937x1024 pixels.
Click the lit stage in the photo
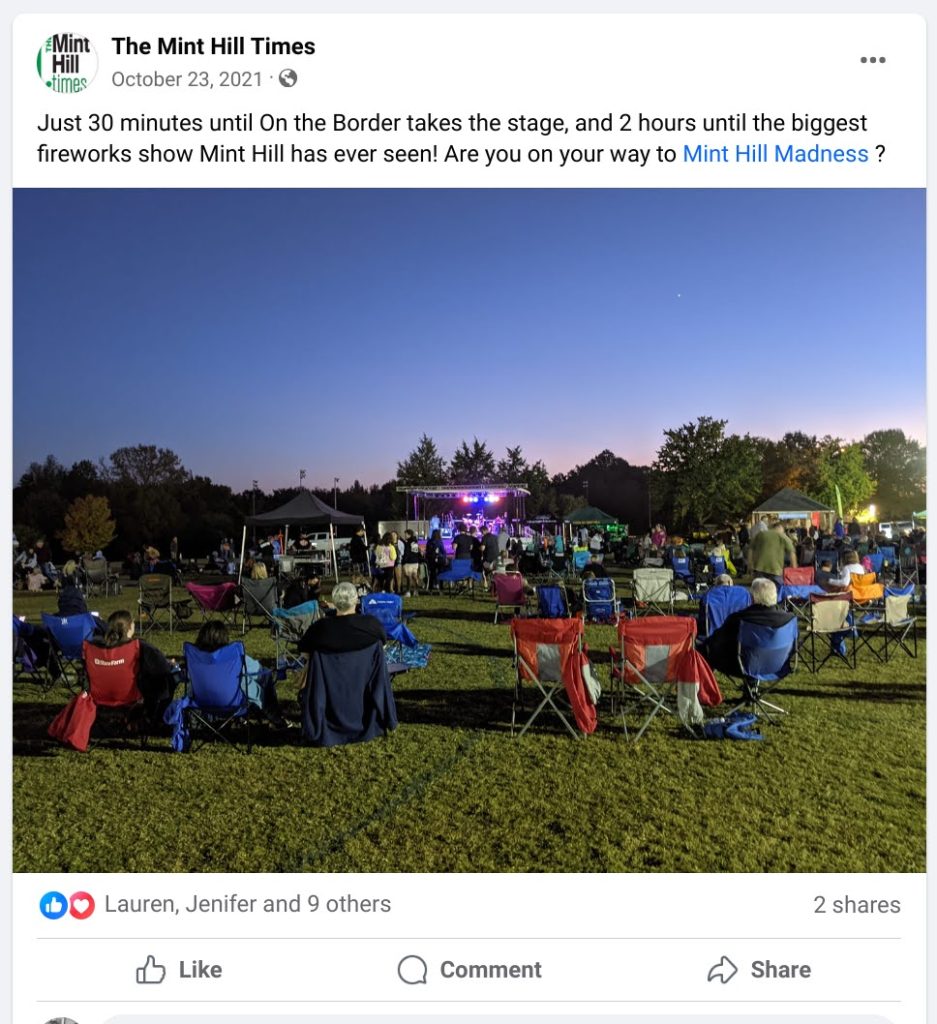[463, 513]
